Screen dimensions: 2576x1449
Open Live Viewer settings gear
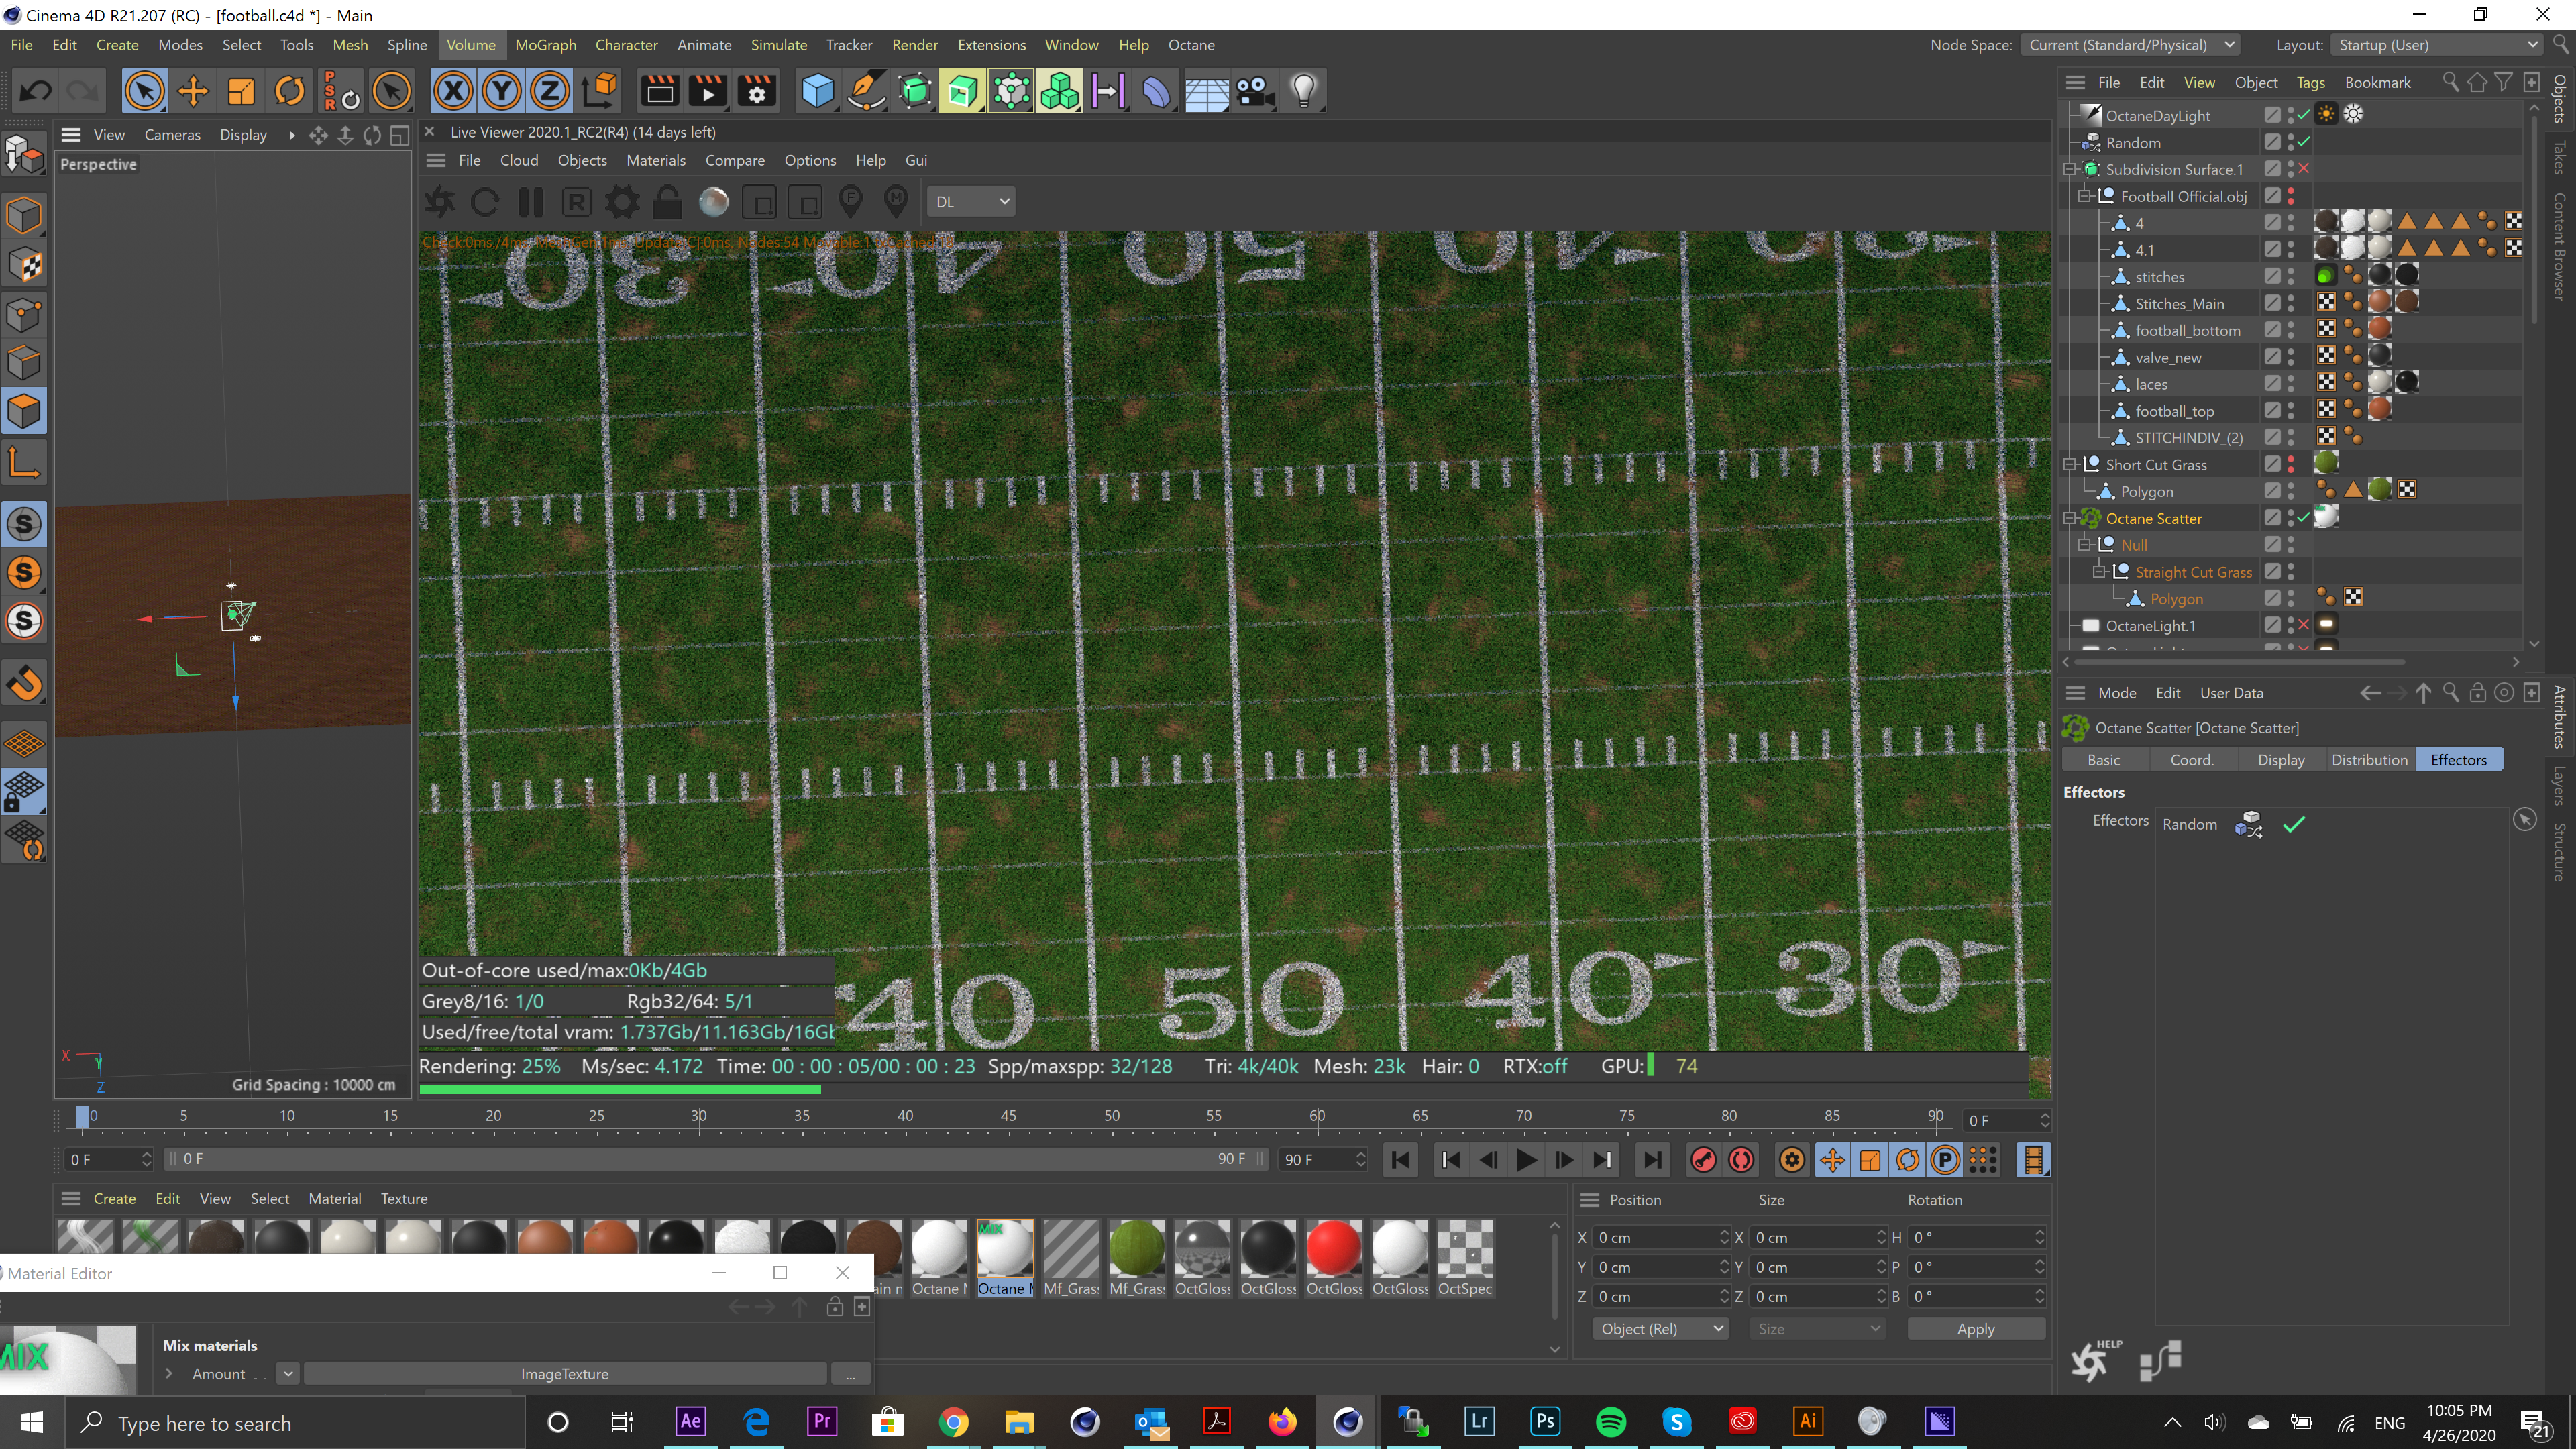(622, 202)
